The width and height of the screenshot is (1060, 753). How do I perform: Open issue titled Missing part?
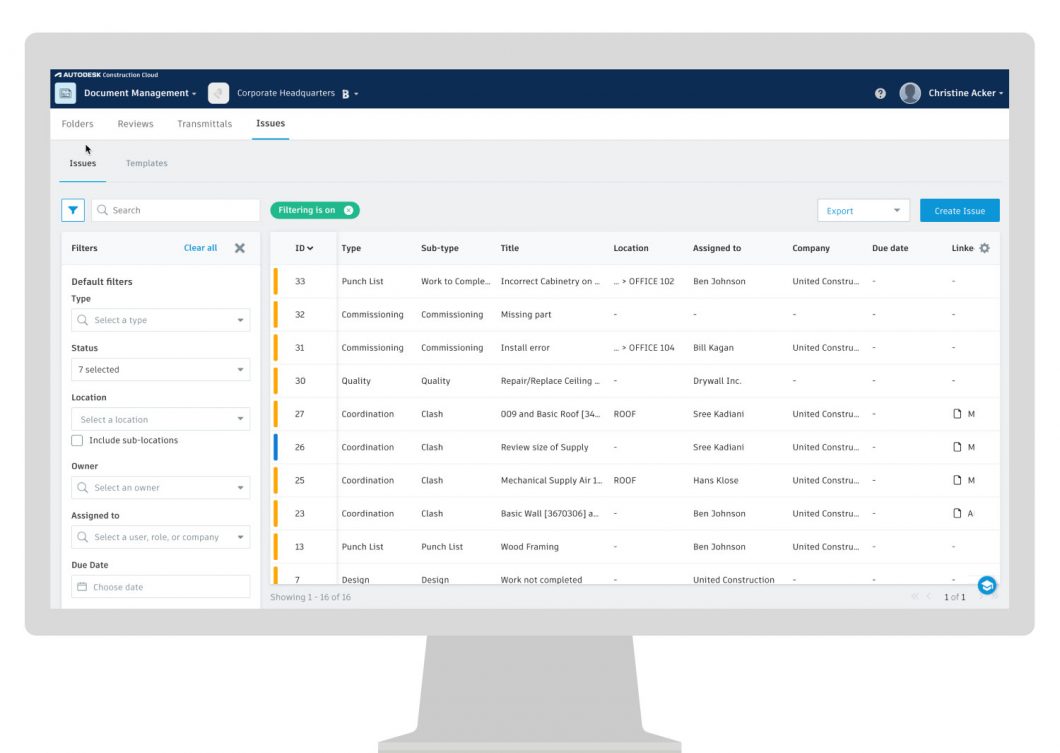[x=526, y=314]
